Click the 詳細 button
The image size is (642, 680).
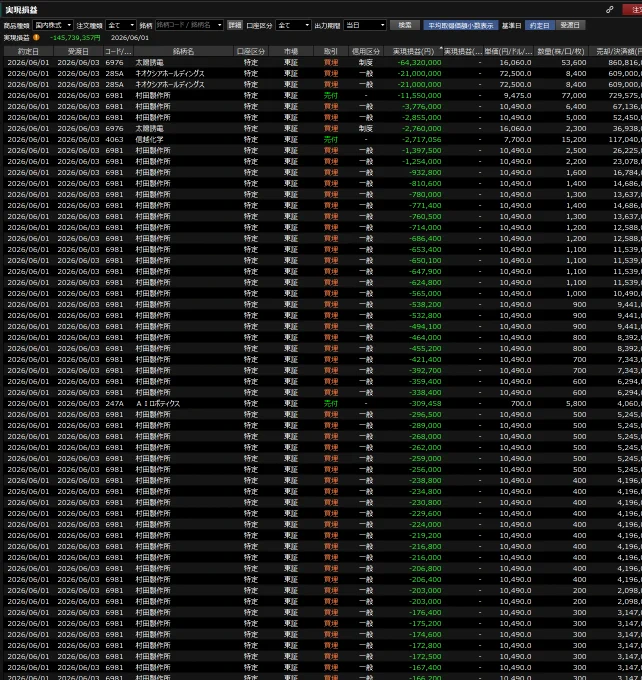coord(235,25)
